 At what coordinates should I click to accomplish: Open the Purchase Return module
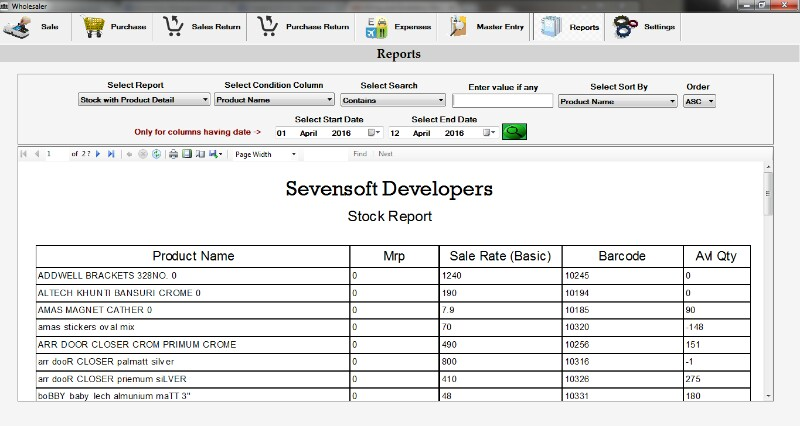tap(304, 27)
